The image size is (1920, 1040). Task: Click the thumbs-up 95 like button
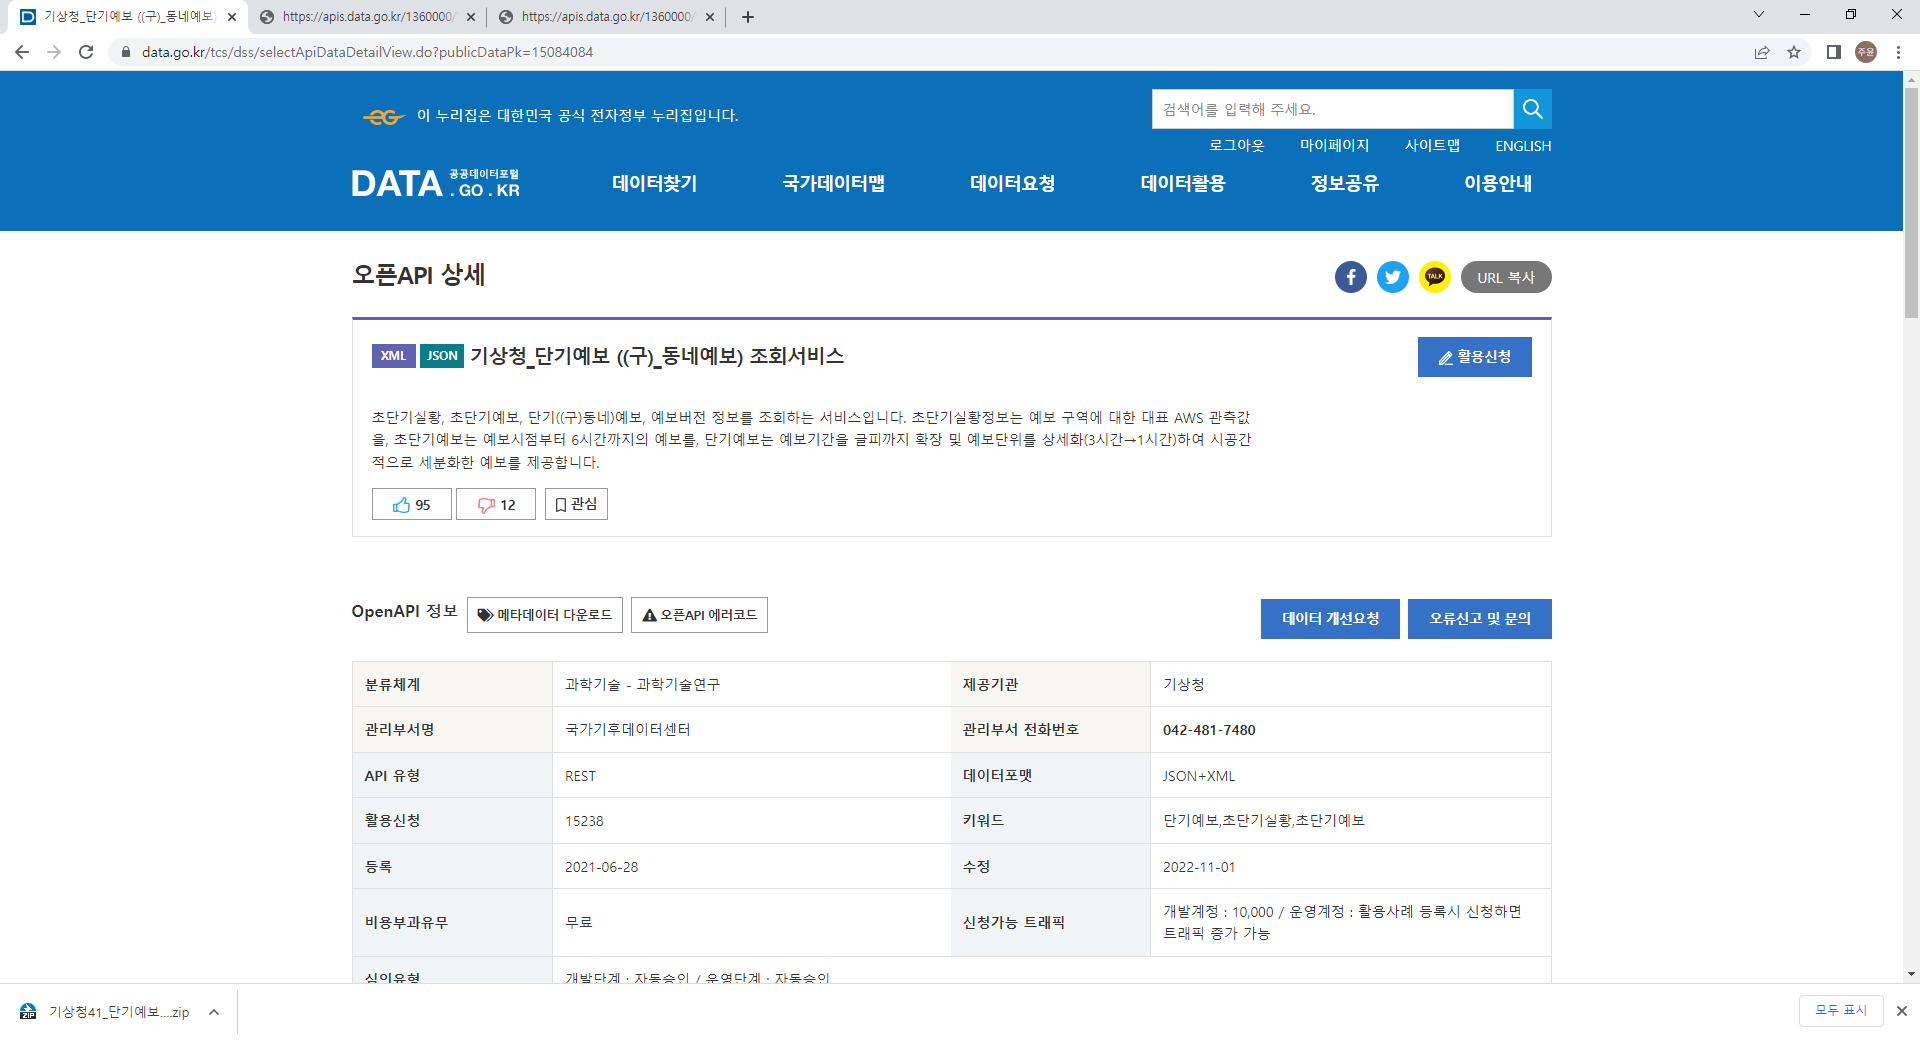[x=412, y=504]
